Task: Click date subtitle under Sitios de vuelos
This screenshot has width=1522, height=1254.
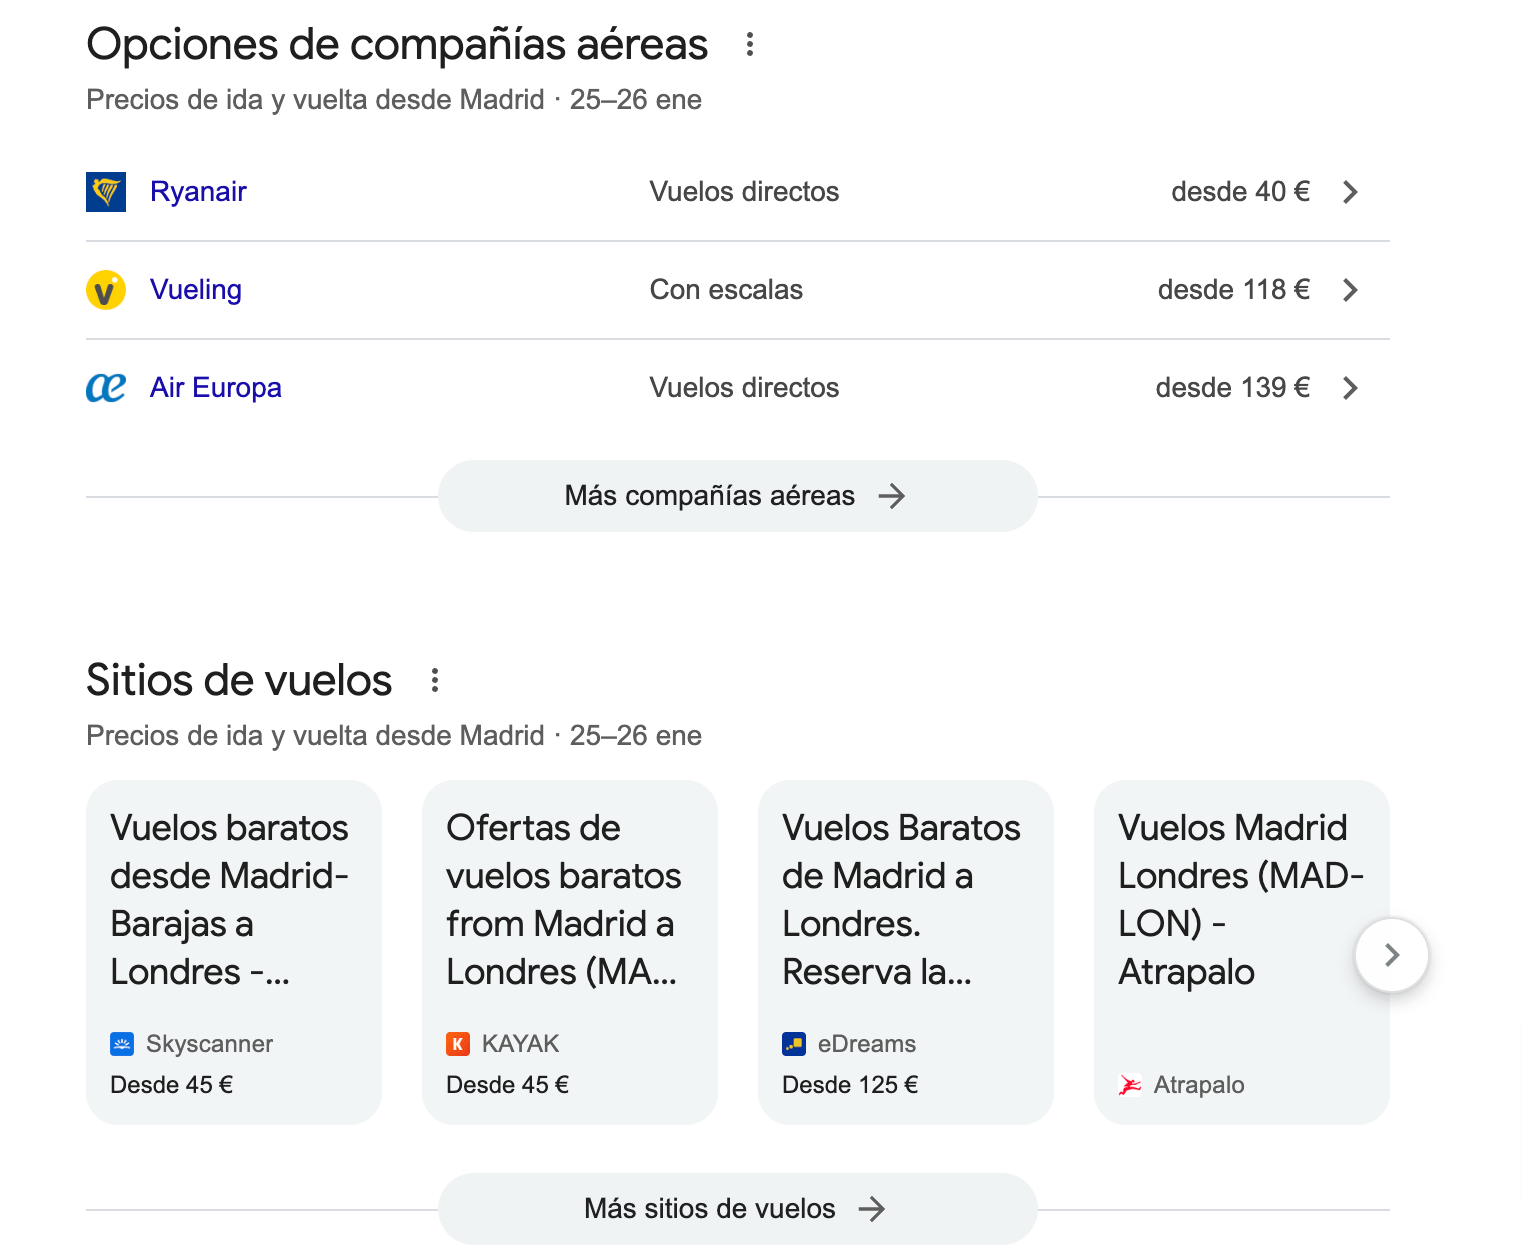Action: click(394, 736)
